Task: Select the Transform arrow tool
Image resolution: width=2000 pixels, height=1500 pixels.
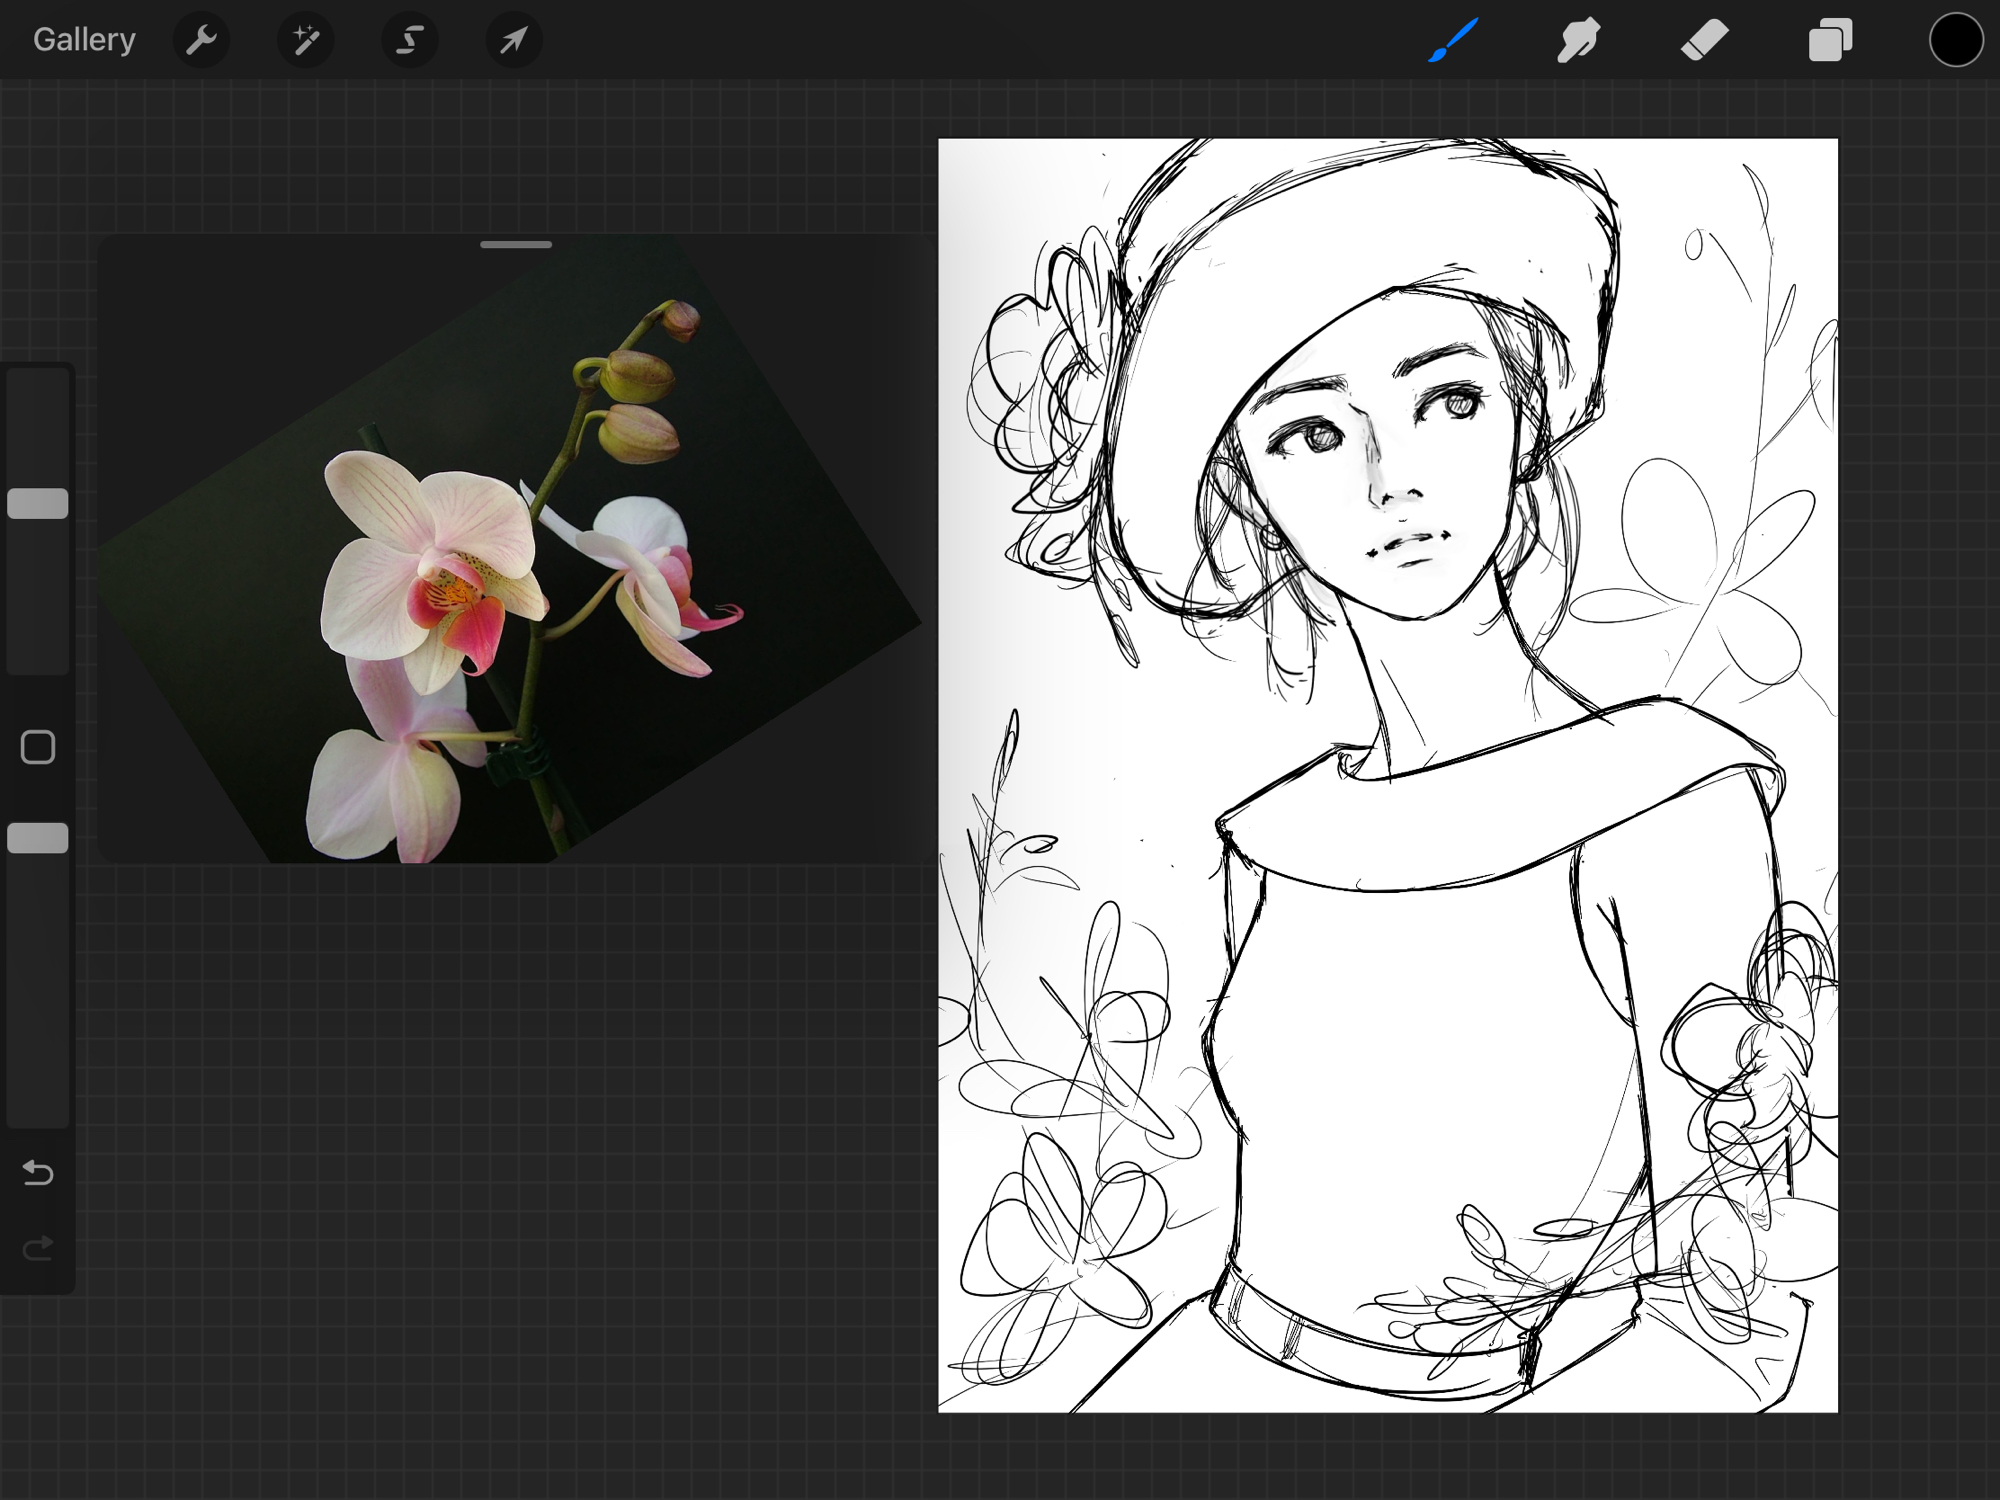Action: [x=513, y=40]
